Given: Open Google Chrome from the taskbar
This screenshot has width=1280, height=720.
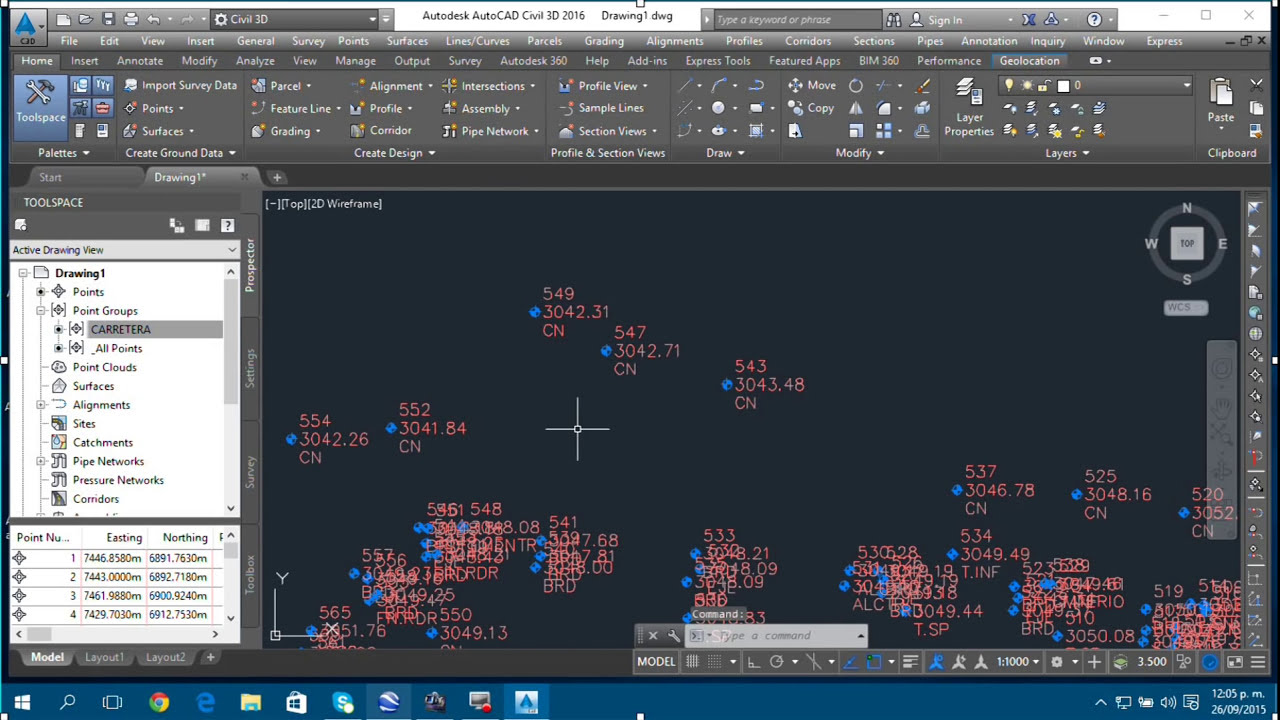Looking at the screenshot, I should click(x=159, y=703).
